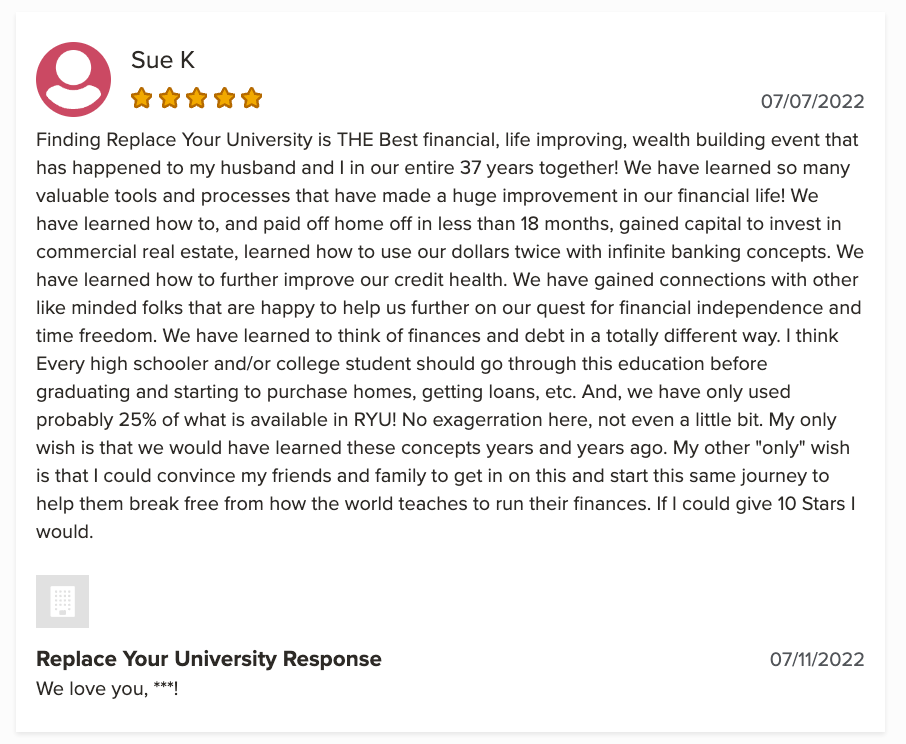906x744 pixels.
Task: Click the fourth gold rating star
Action: pyautogui.click(x=224, y=98)
